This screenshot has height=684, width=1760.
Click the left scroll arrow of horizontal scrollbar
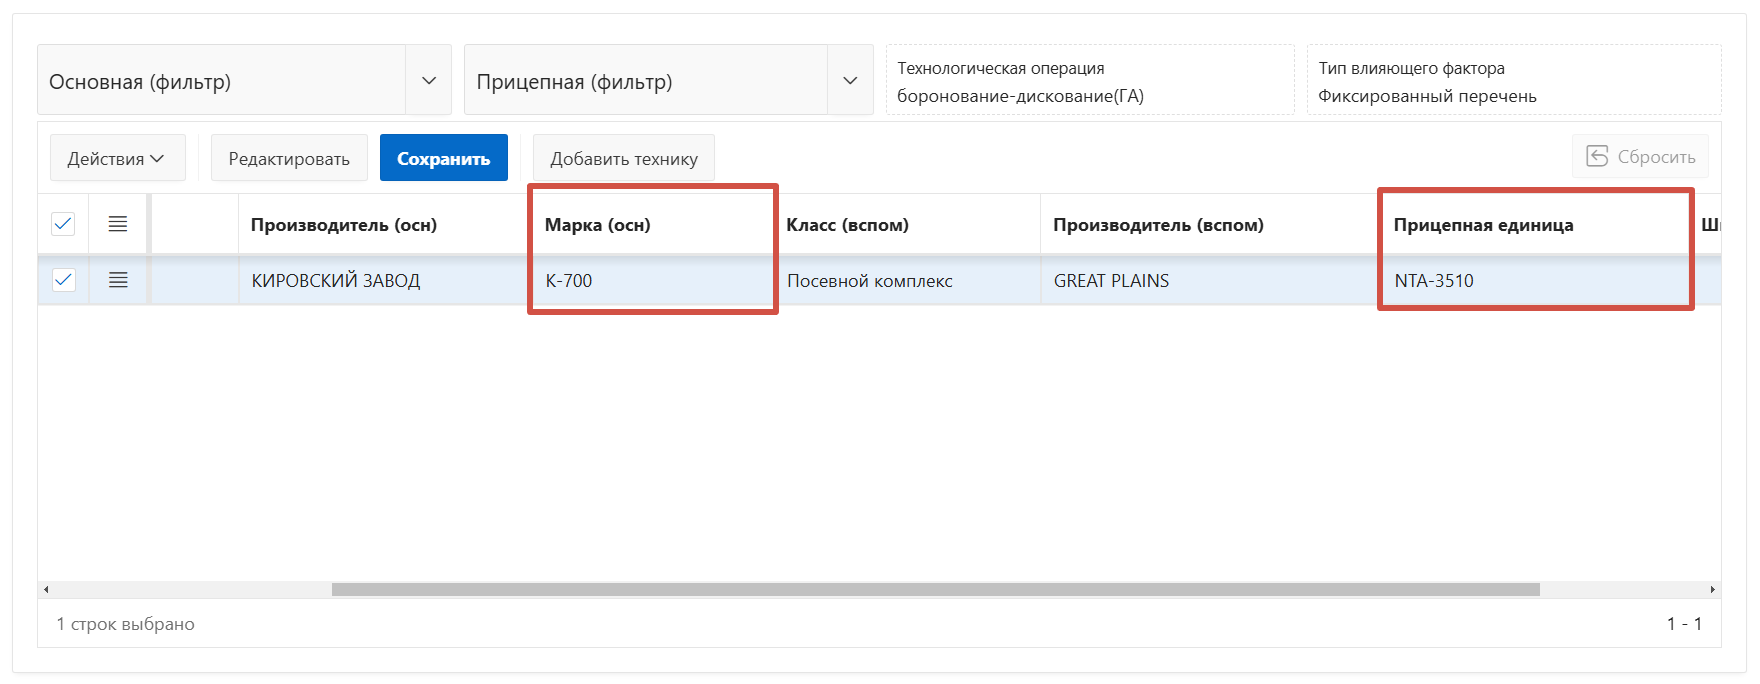point(46,590)
